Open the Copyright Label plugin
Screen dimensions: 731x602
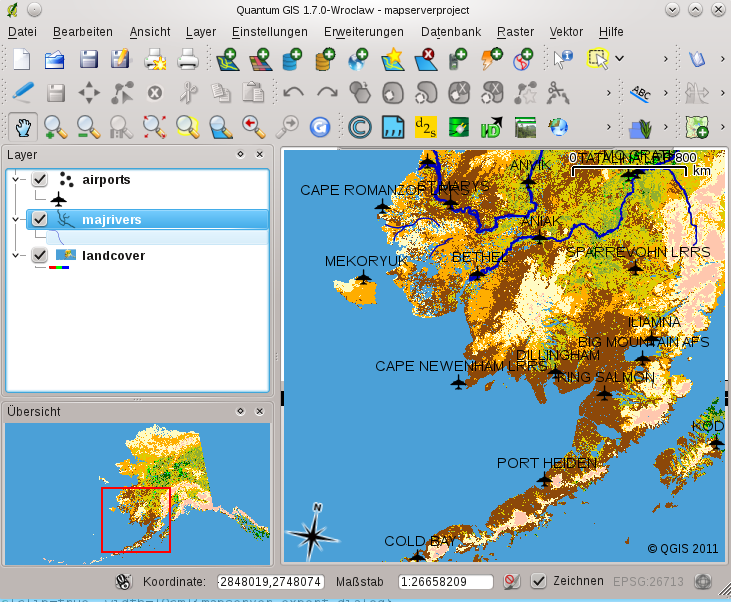tap(360, 127)
